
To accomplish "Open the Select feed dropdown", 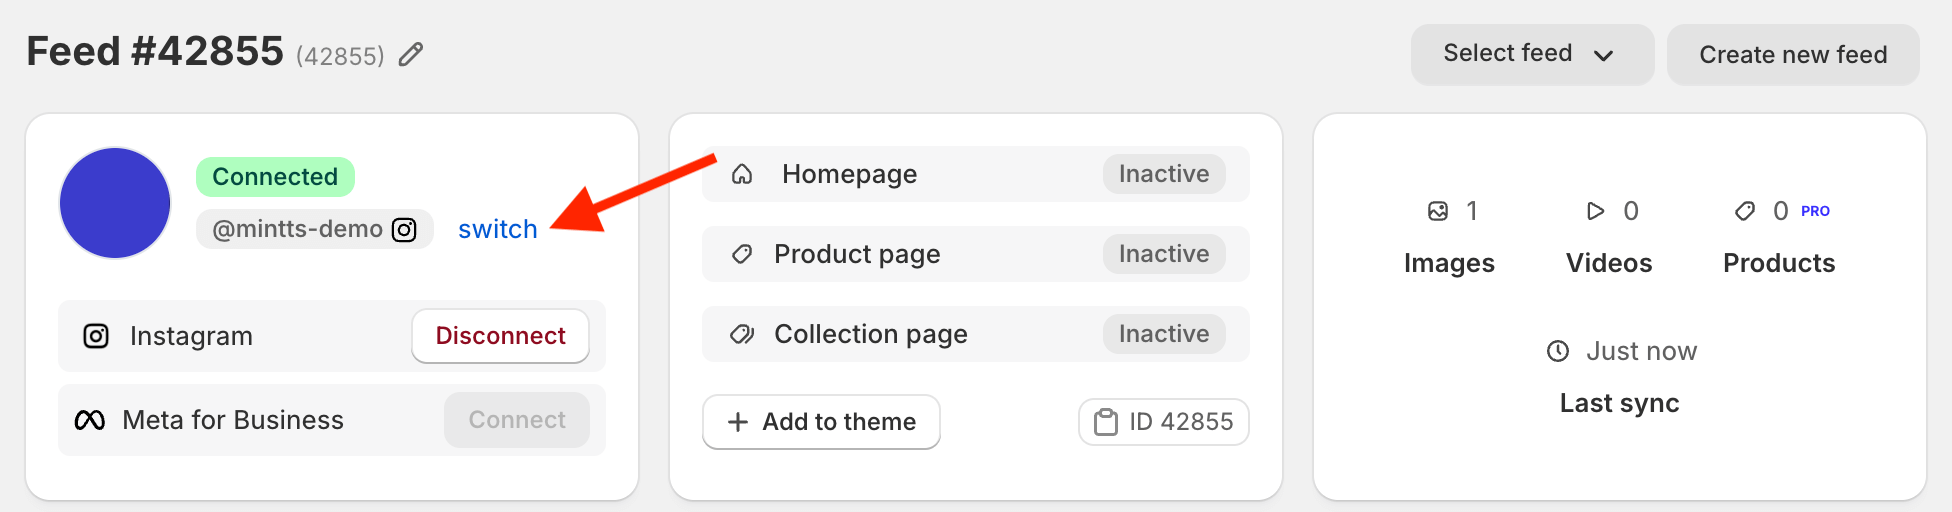I will point(1531,54).
